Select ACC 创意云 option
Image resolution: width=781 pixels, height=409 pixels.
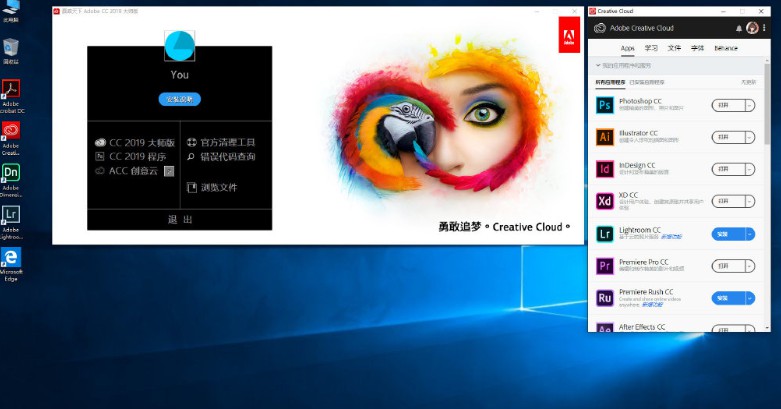[x=127, y=171]
